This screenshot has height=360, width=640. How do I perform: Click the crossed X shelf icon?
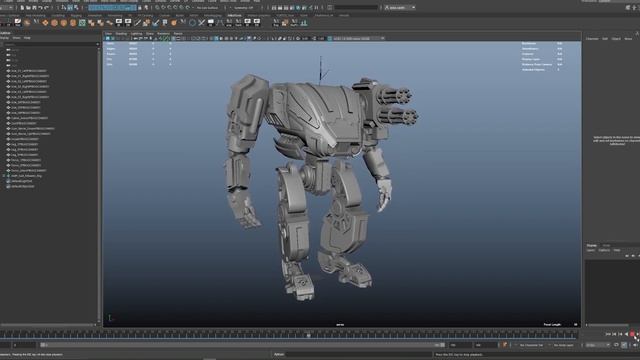click(x=202, y=23)
